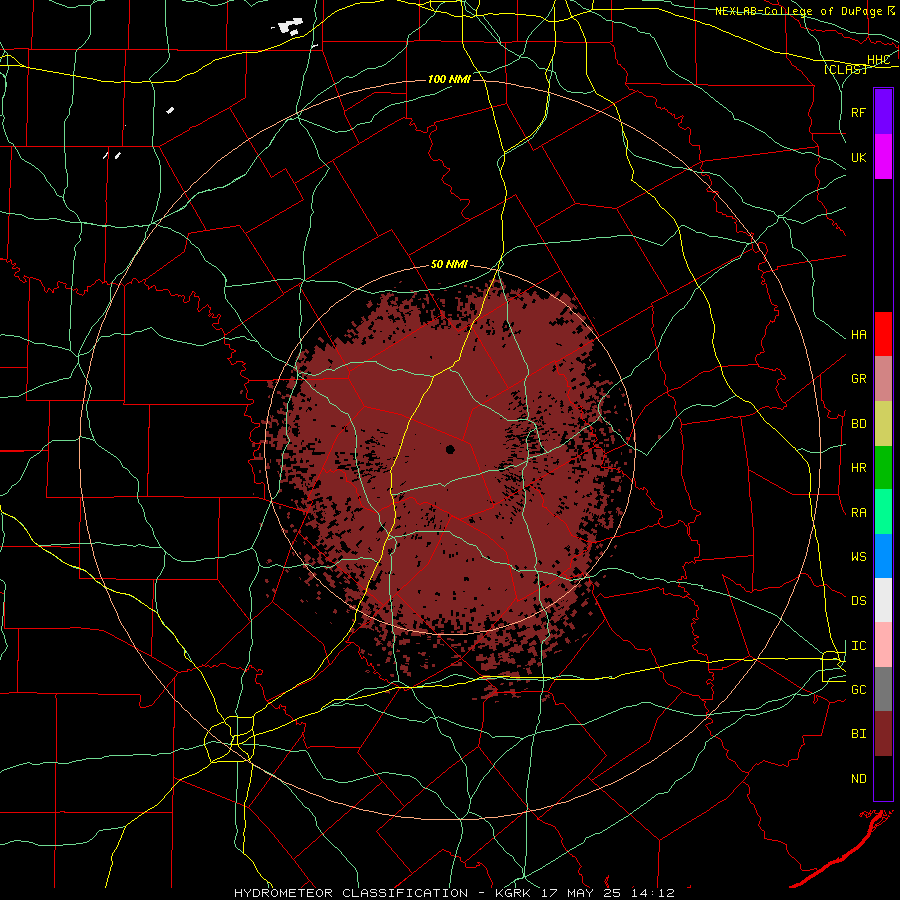This screenshot has width=900, height=900.
Task: Click the [CLAS] units label
Action: point(845,69)
